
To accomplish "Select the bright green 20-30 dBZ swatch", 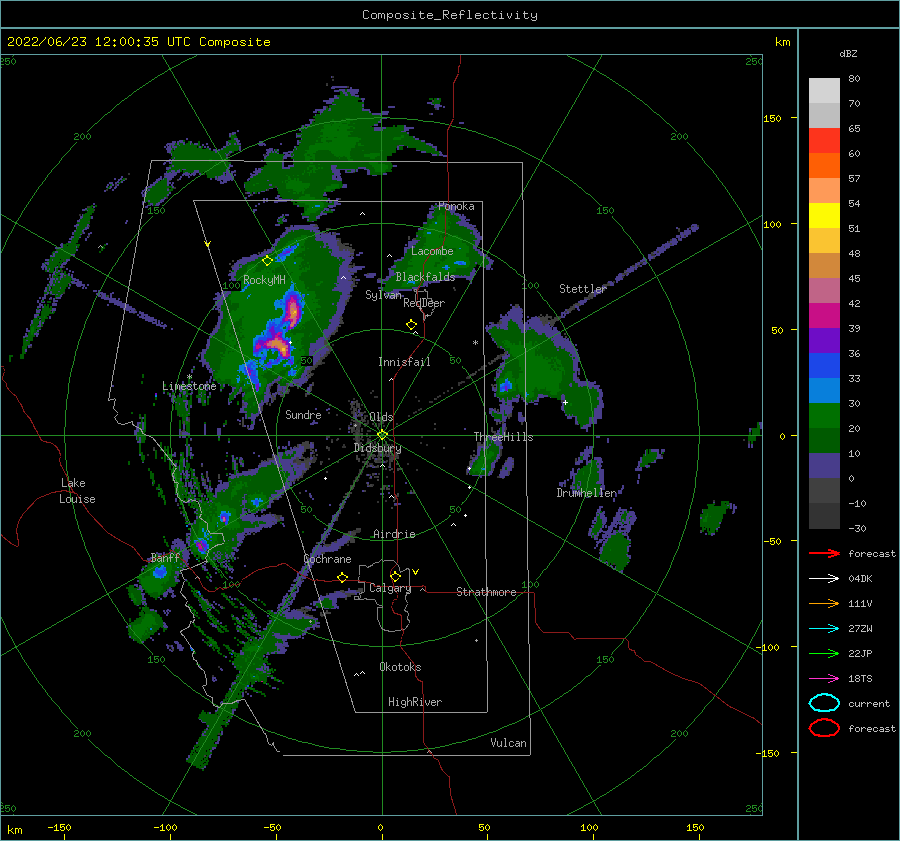I will [x=824, y=415].
